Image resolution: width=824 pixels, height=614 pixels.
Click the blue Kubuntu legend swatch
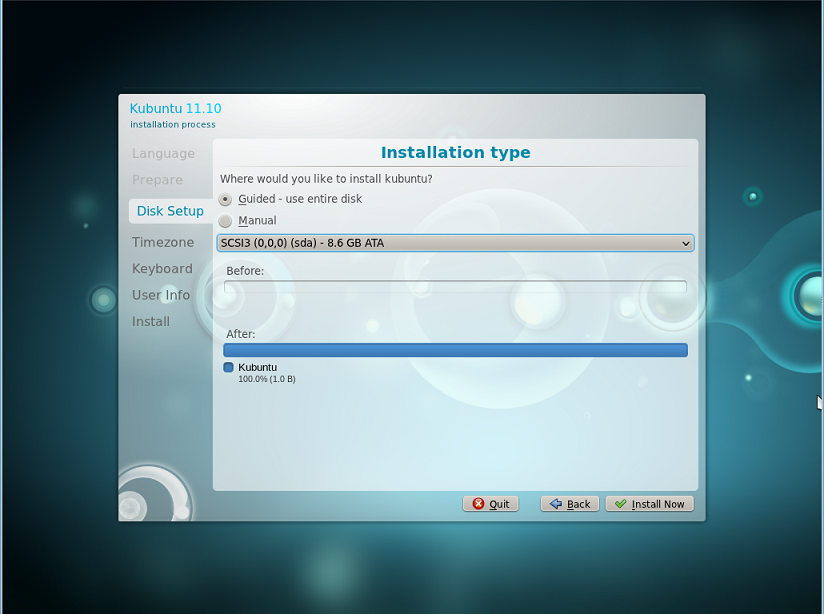(x=228, y=367)
